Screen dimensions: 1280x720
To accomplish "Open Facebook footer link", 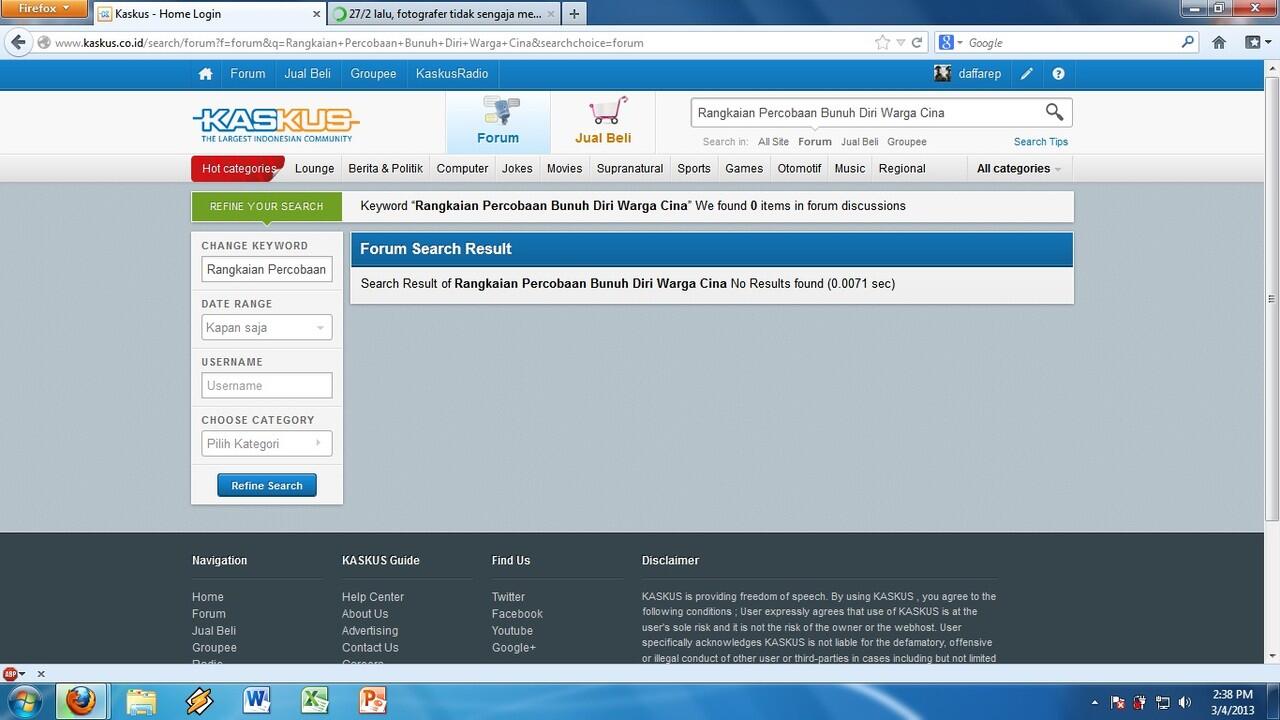I will [517, 614].
